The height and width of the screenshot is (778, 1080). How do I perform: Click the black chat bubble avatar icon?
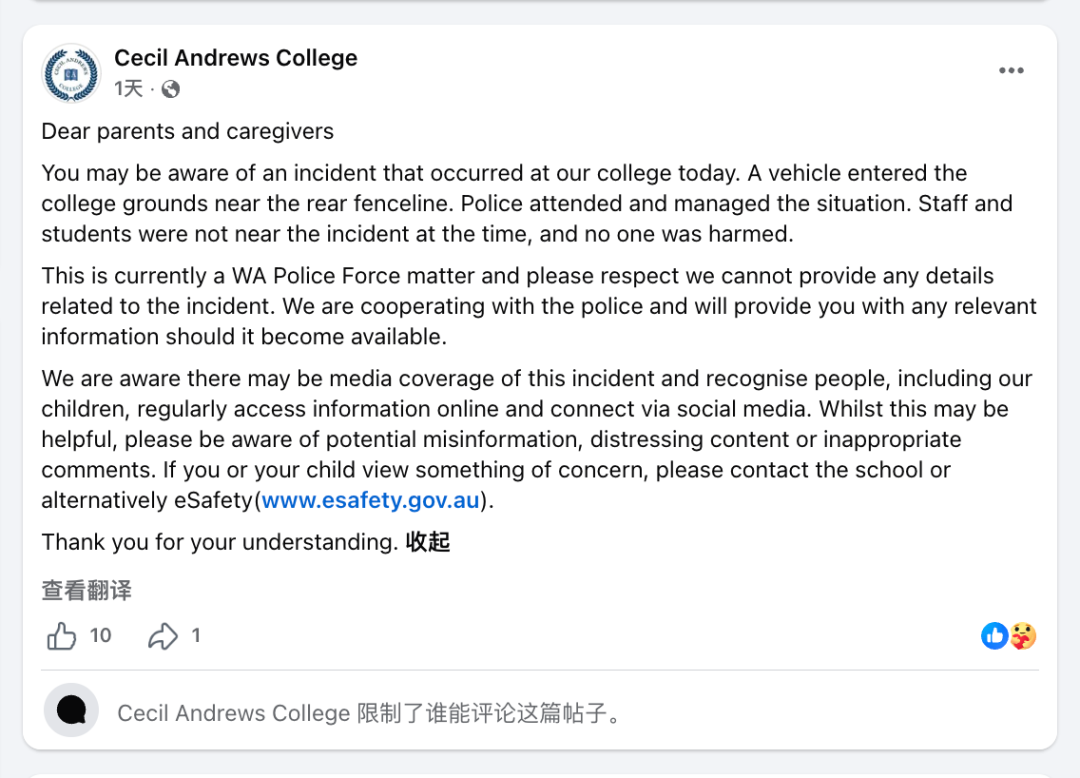pos(72,710)
